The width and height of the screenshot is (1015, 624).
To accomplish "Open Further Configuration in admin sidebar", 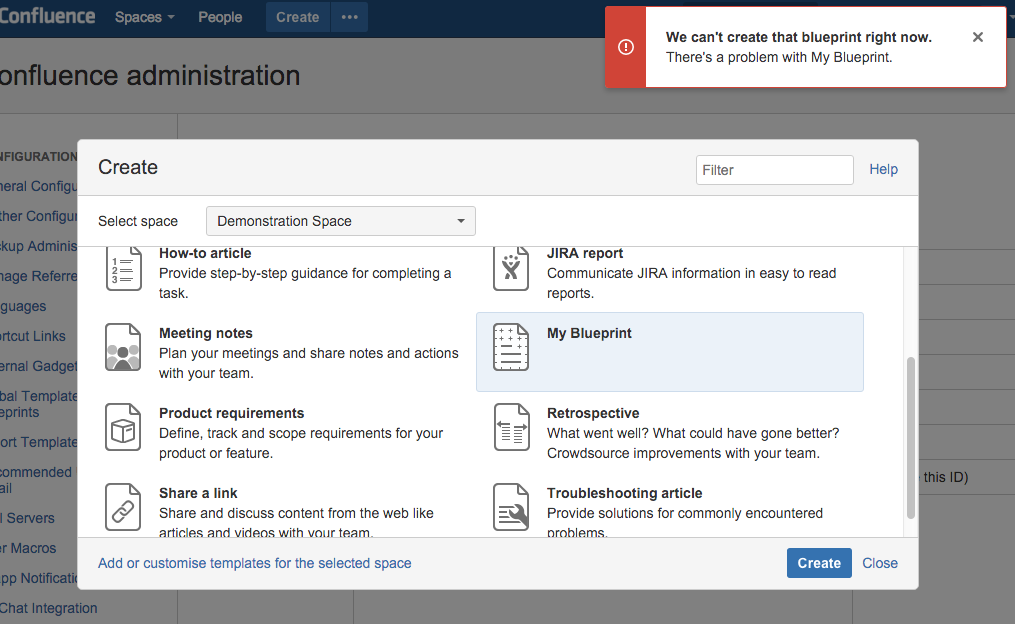I will coord(39,216).
